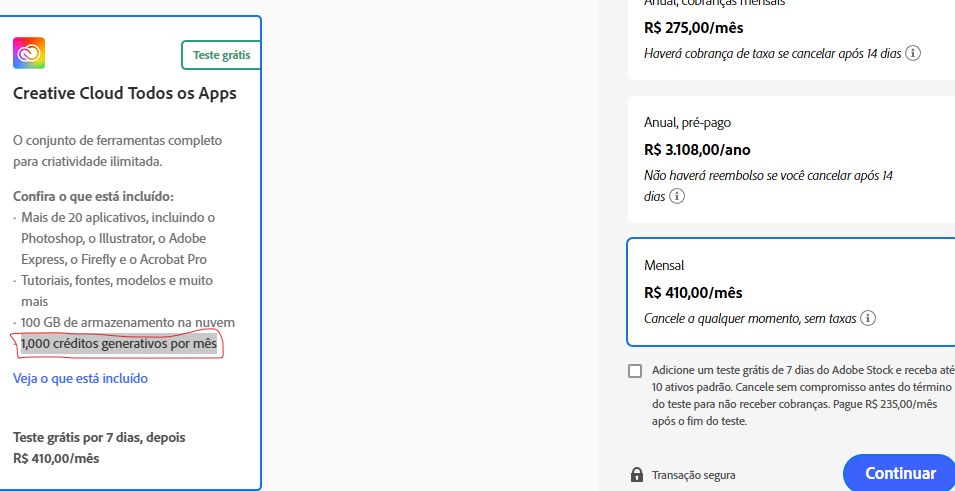Open info icon next to sem taxas
This screenshot has width=955, height=491.
click(869, 318)
